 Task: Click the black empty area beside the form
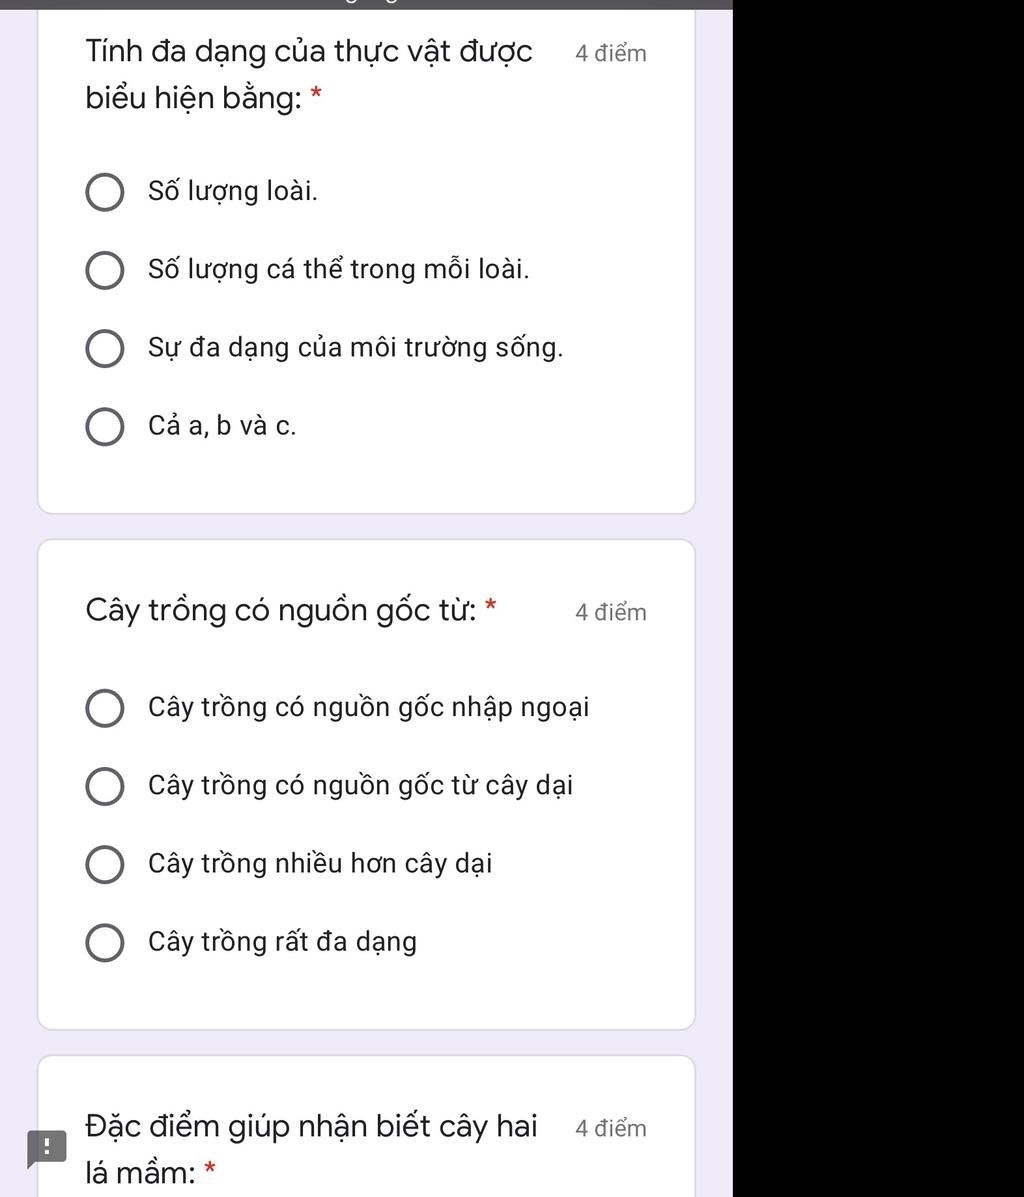click(x=878, y=600)
